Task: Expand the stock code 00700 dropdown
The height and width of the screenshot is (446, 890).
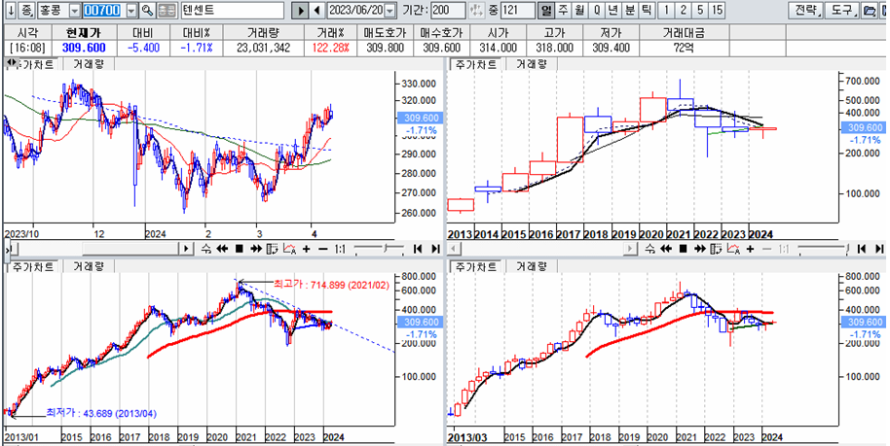Action: tap(131, 10)
